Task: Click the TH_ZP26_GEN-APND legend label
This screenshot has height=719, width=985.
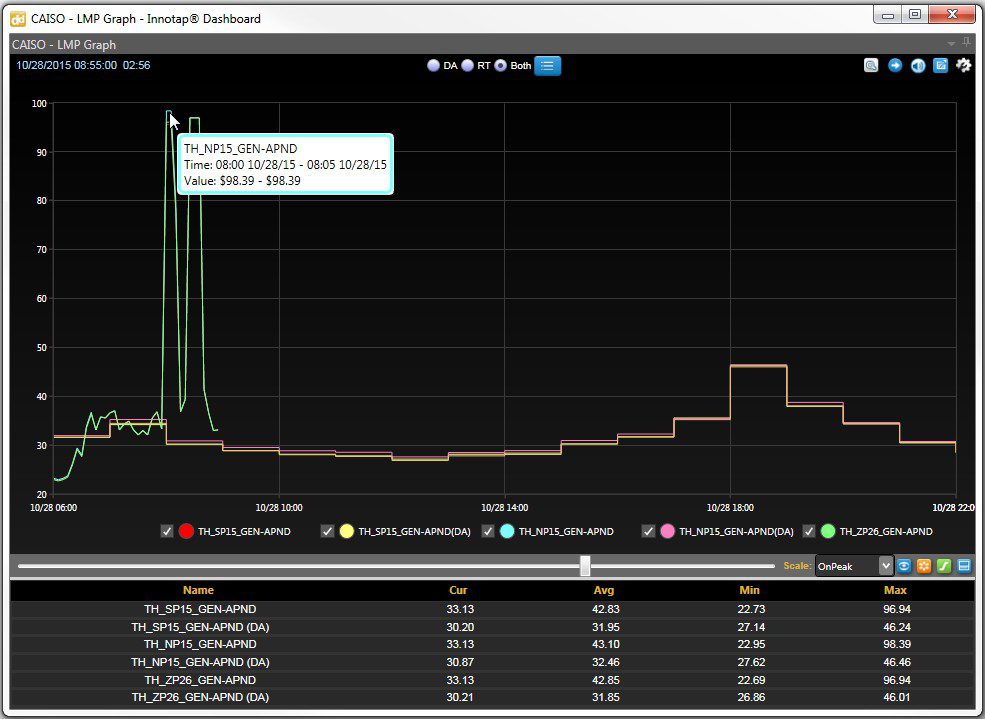Action: click(x=886, y=531)
